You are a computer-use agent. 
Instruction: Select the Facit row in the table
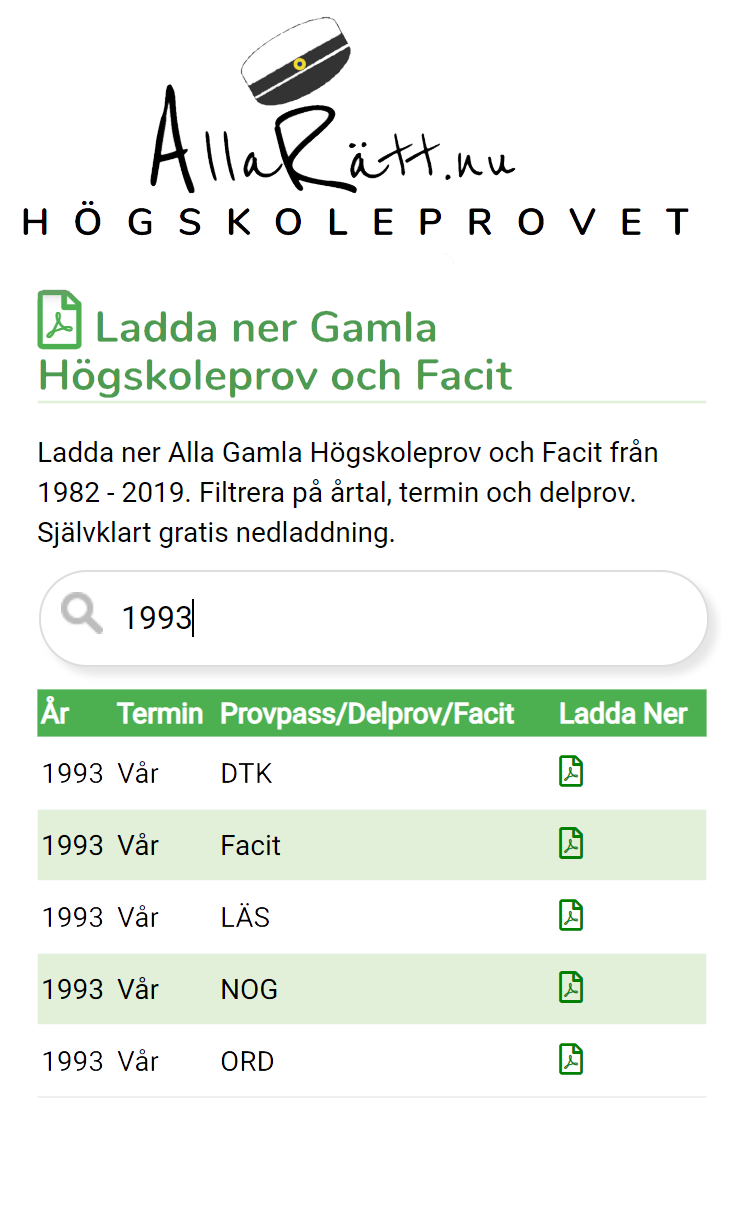(x=250, y=844)
